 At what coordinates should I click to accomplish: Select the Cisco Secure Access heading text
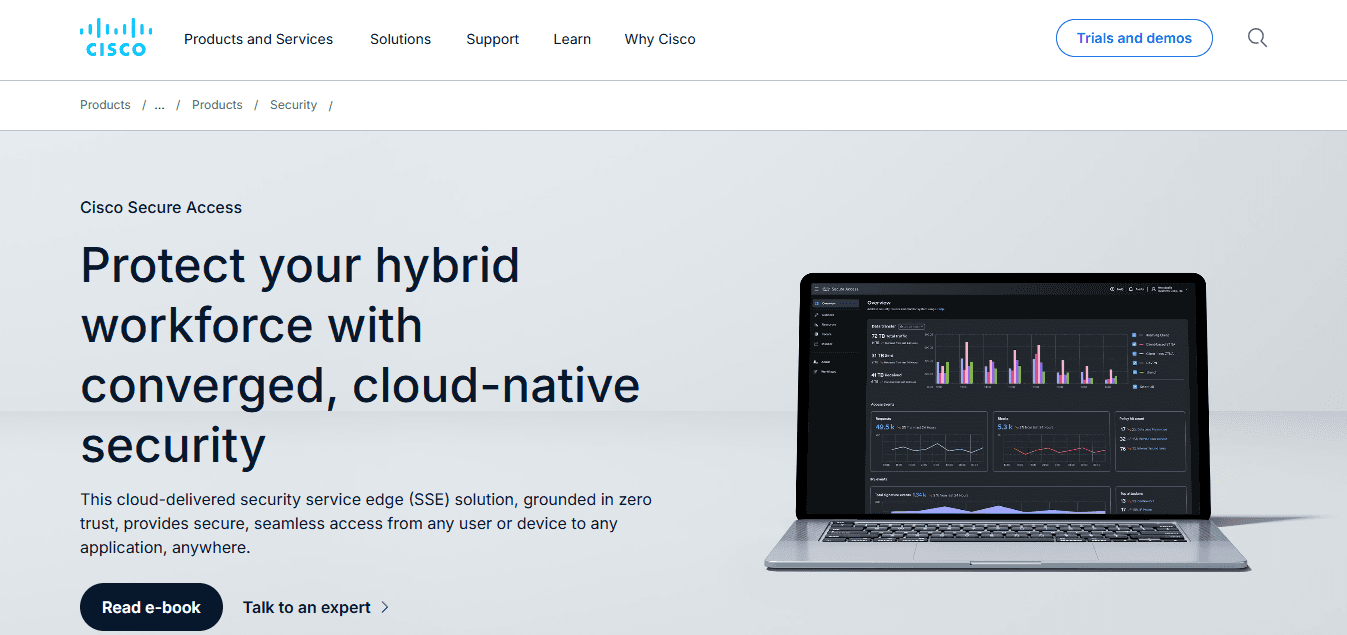(161, 208)
